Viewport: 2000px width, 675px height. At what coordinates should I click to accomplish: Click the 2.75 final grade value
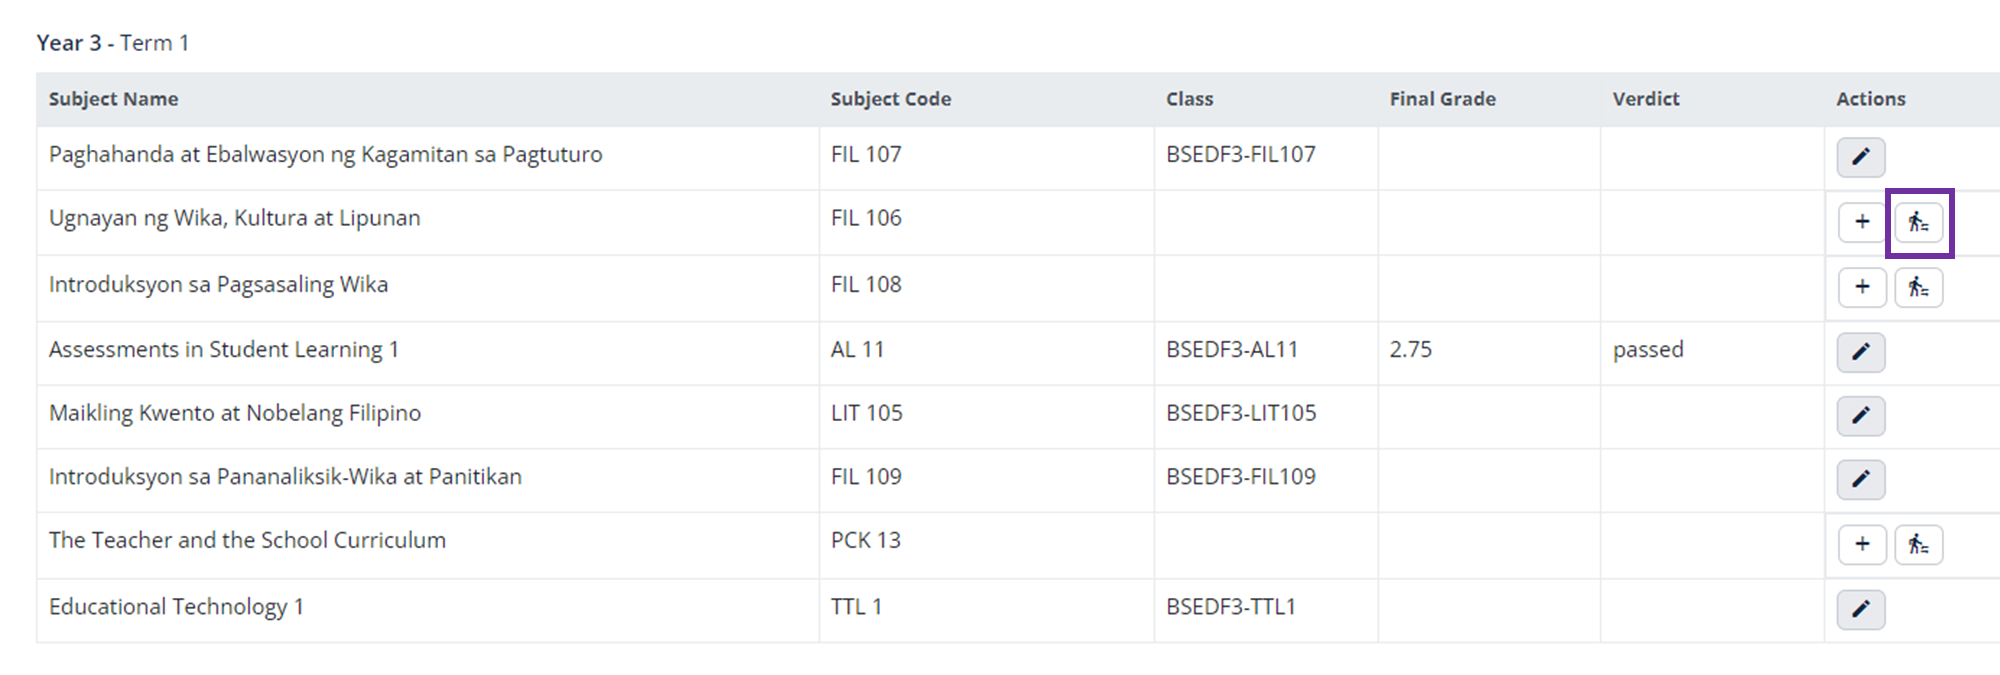click(1410, 350)
